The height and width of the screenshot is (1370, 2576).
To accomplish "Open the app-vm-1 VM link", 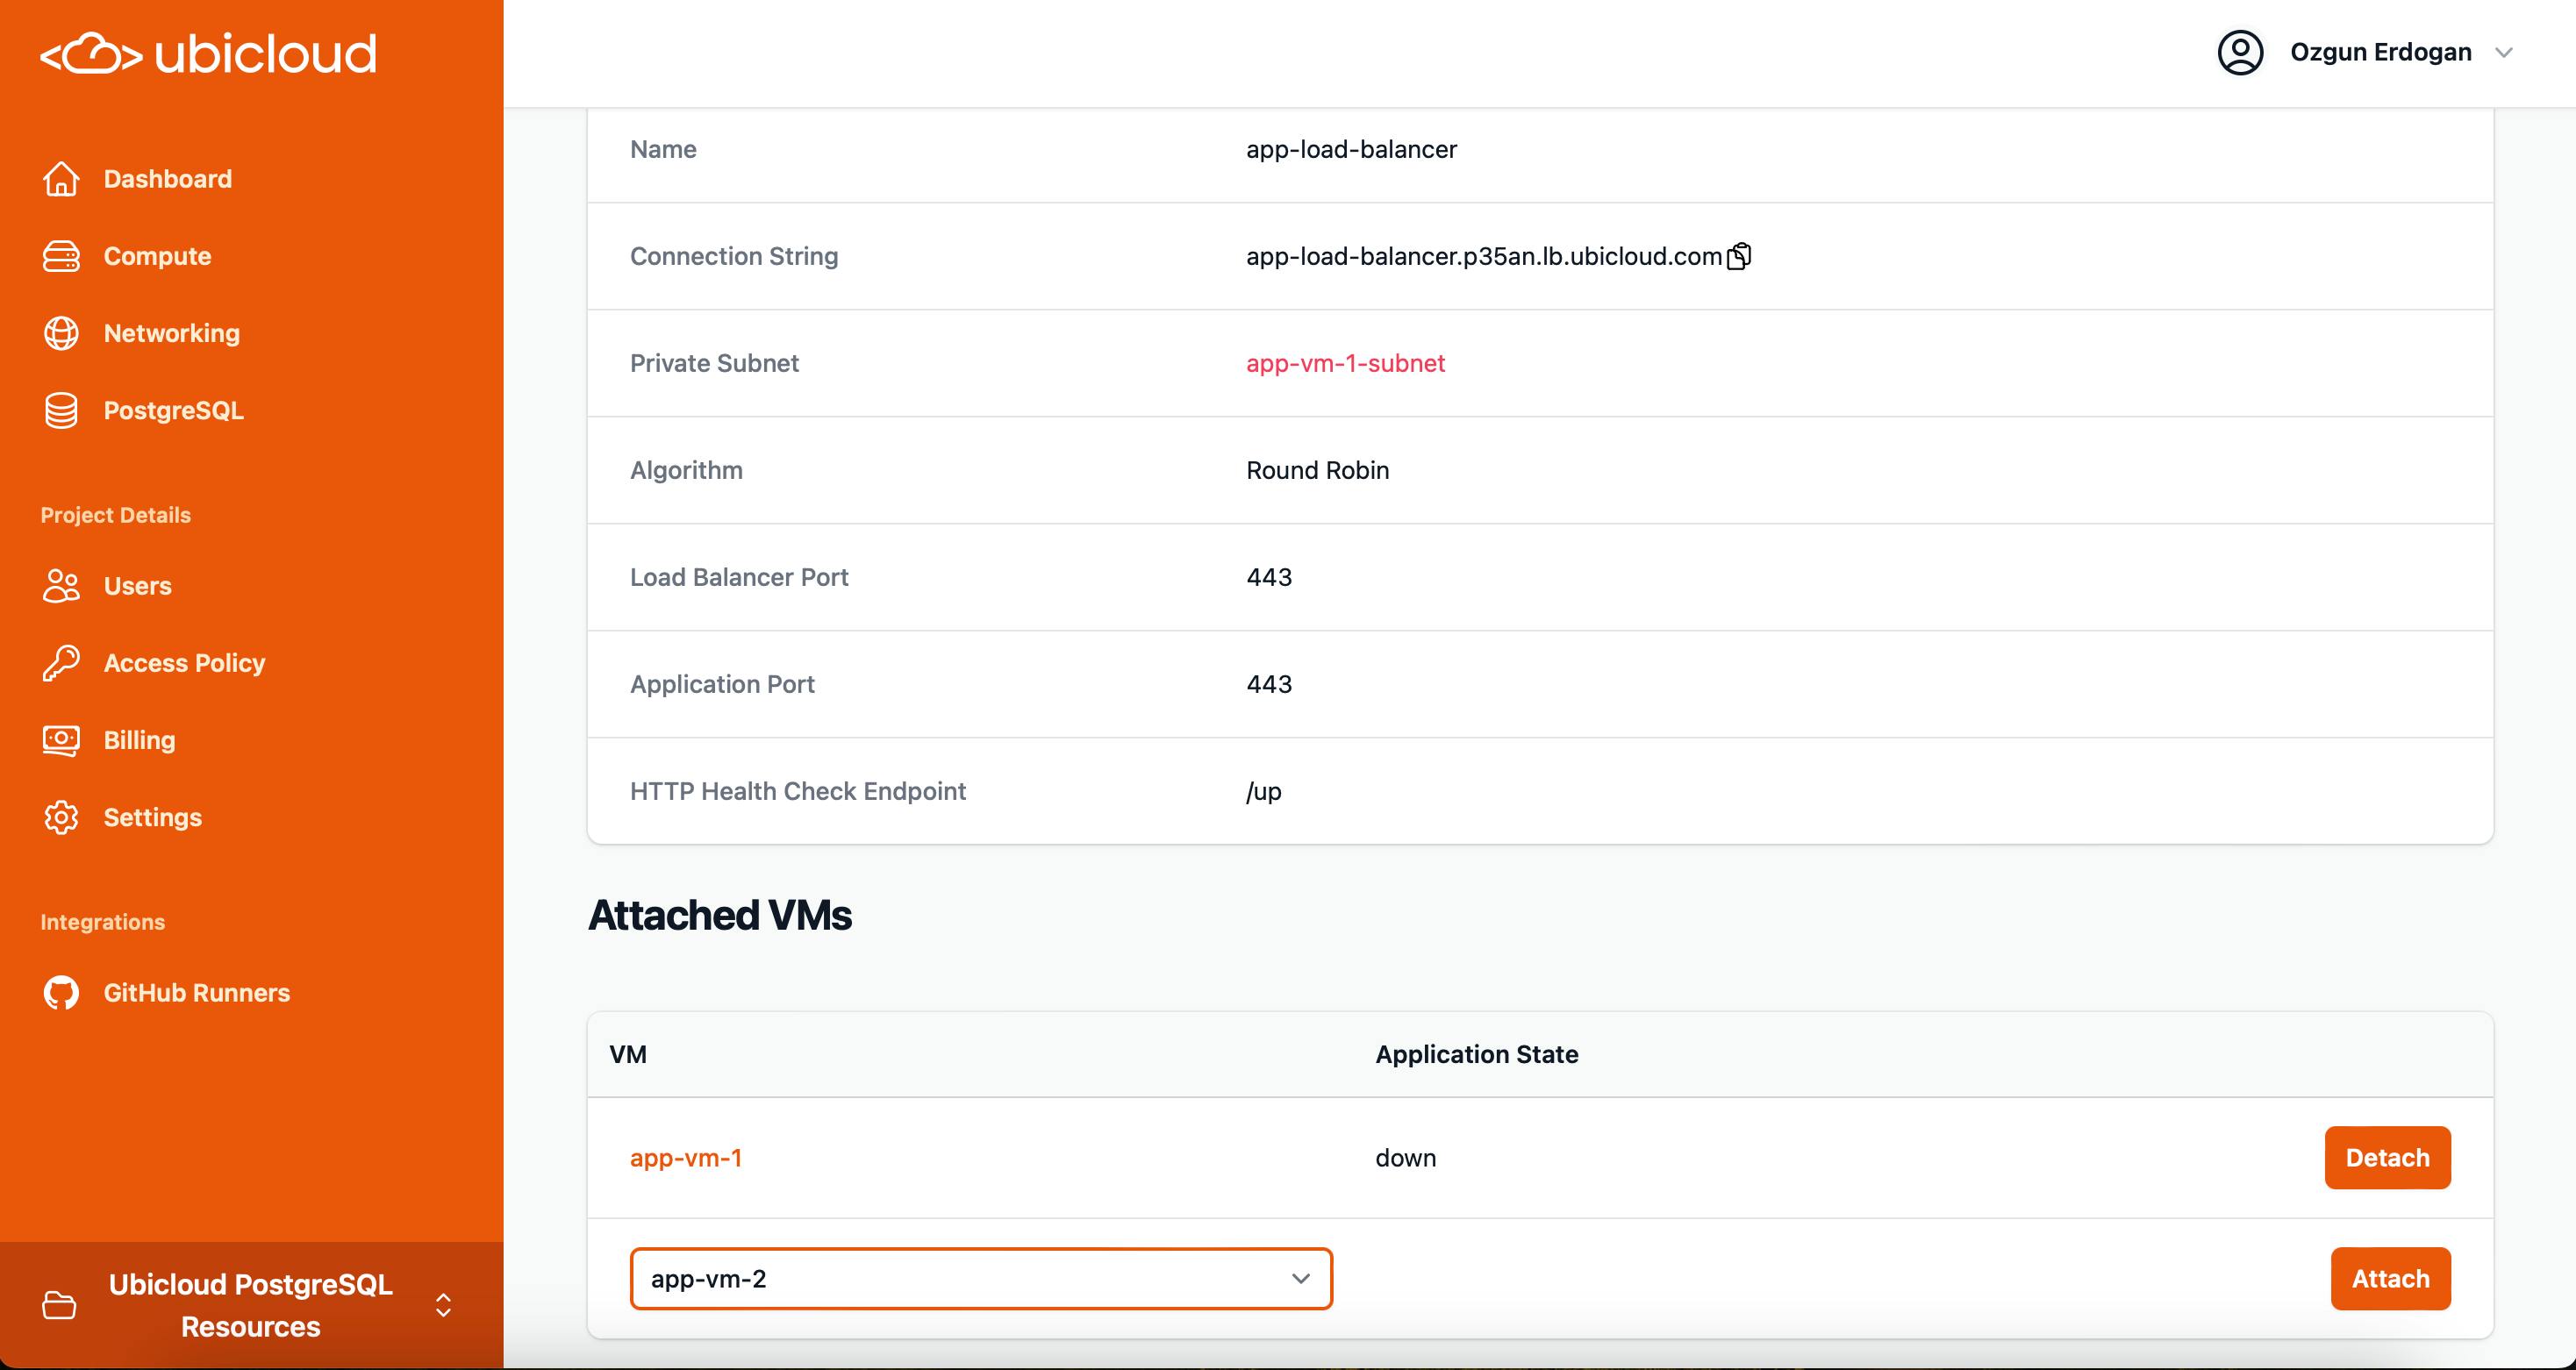I will [686, 1158].
